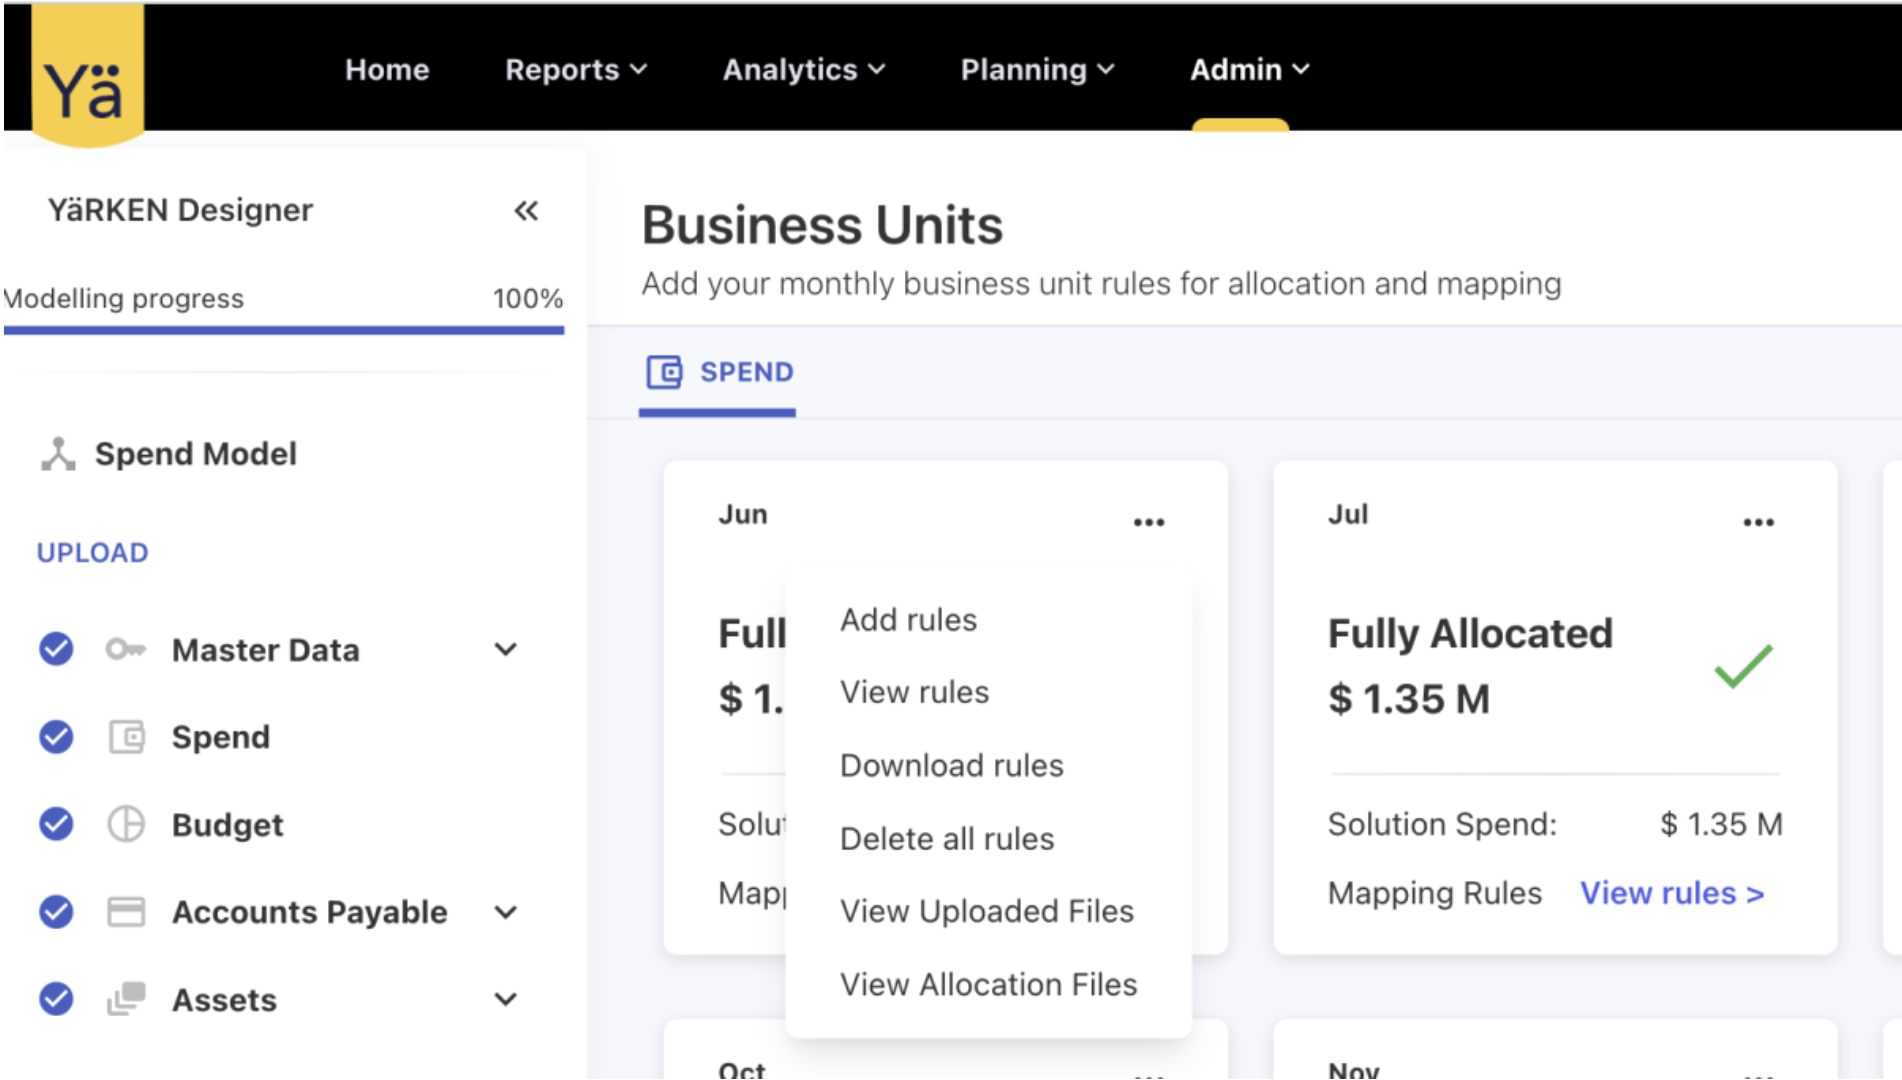Click the Spend Model hierarchy icon
This screenshot has height=1080, width=1902.
(x=58, y=454)
